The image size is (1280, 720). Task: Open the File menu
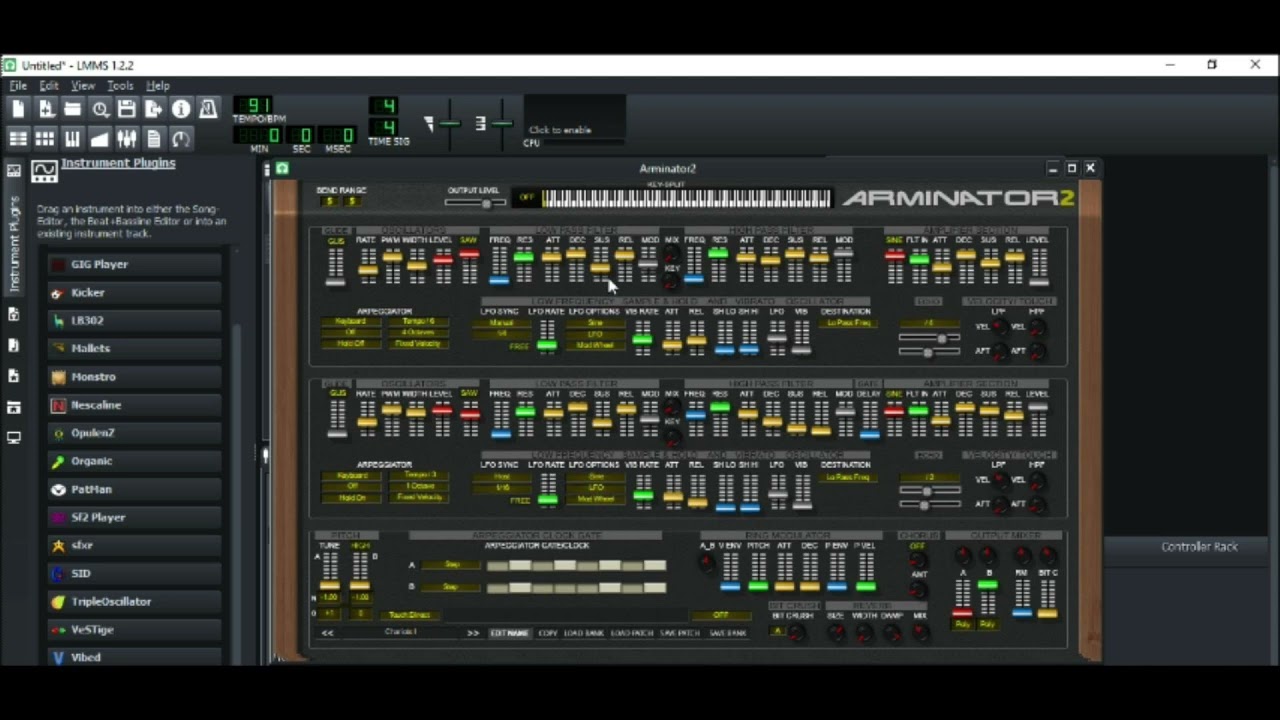(x=18, y=86)
